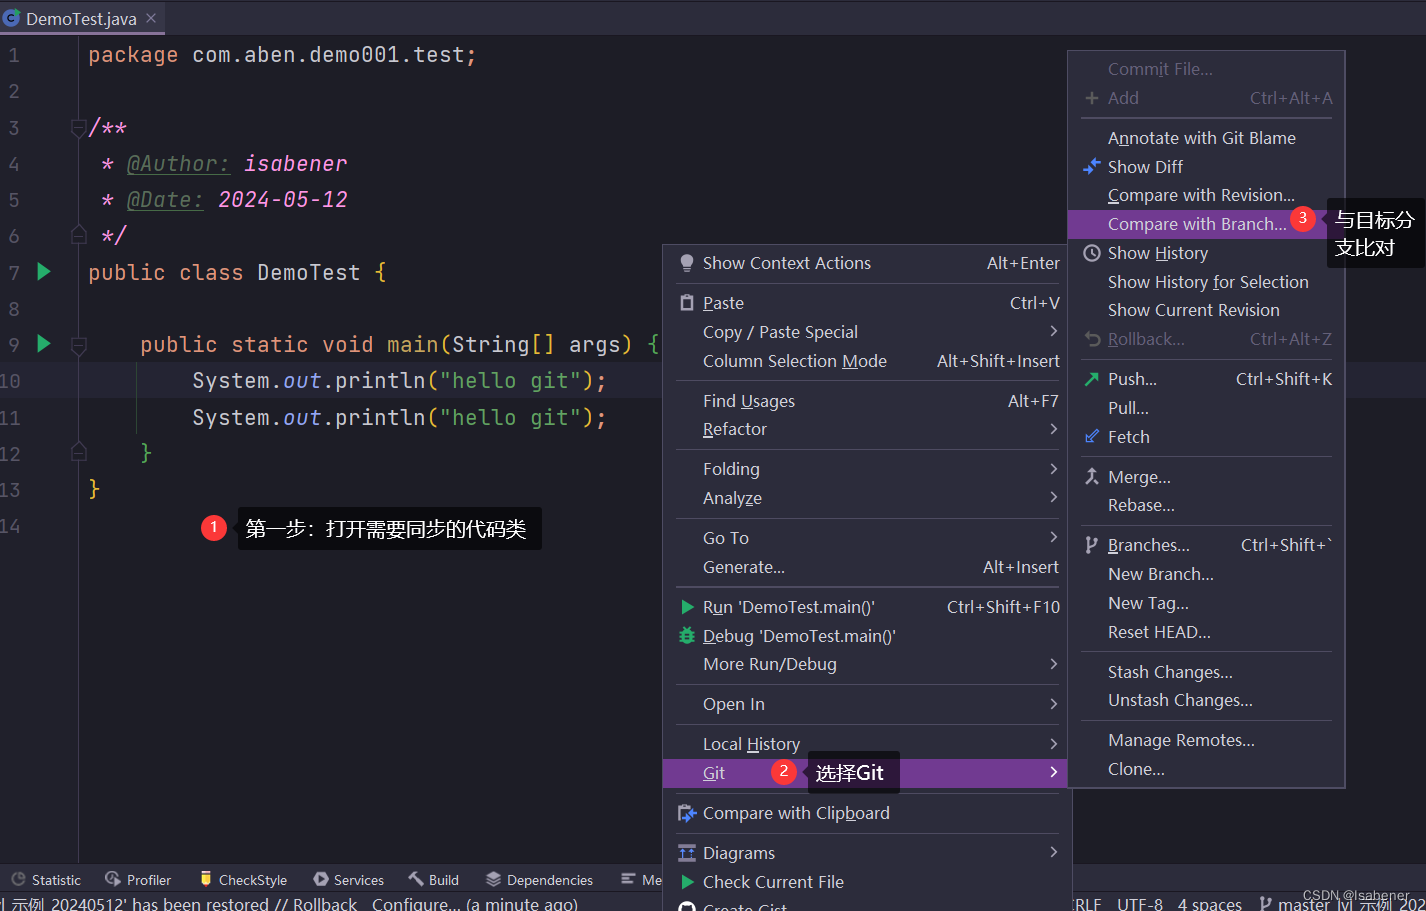Click the Merge icon
This screenshot has width=1426, height=911.
[x=1092, y=477]
